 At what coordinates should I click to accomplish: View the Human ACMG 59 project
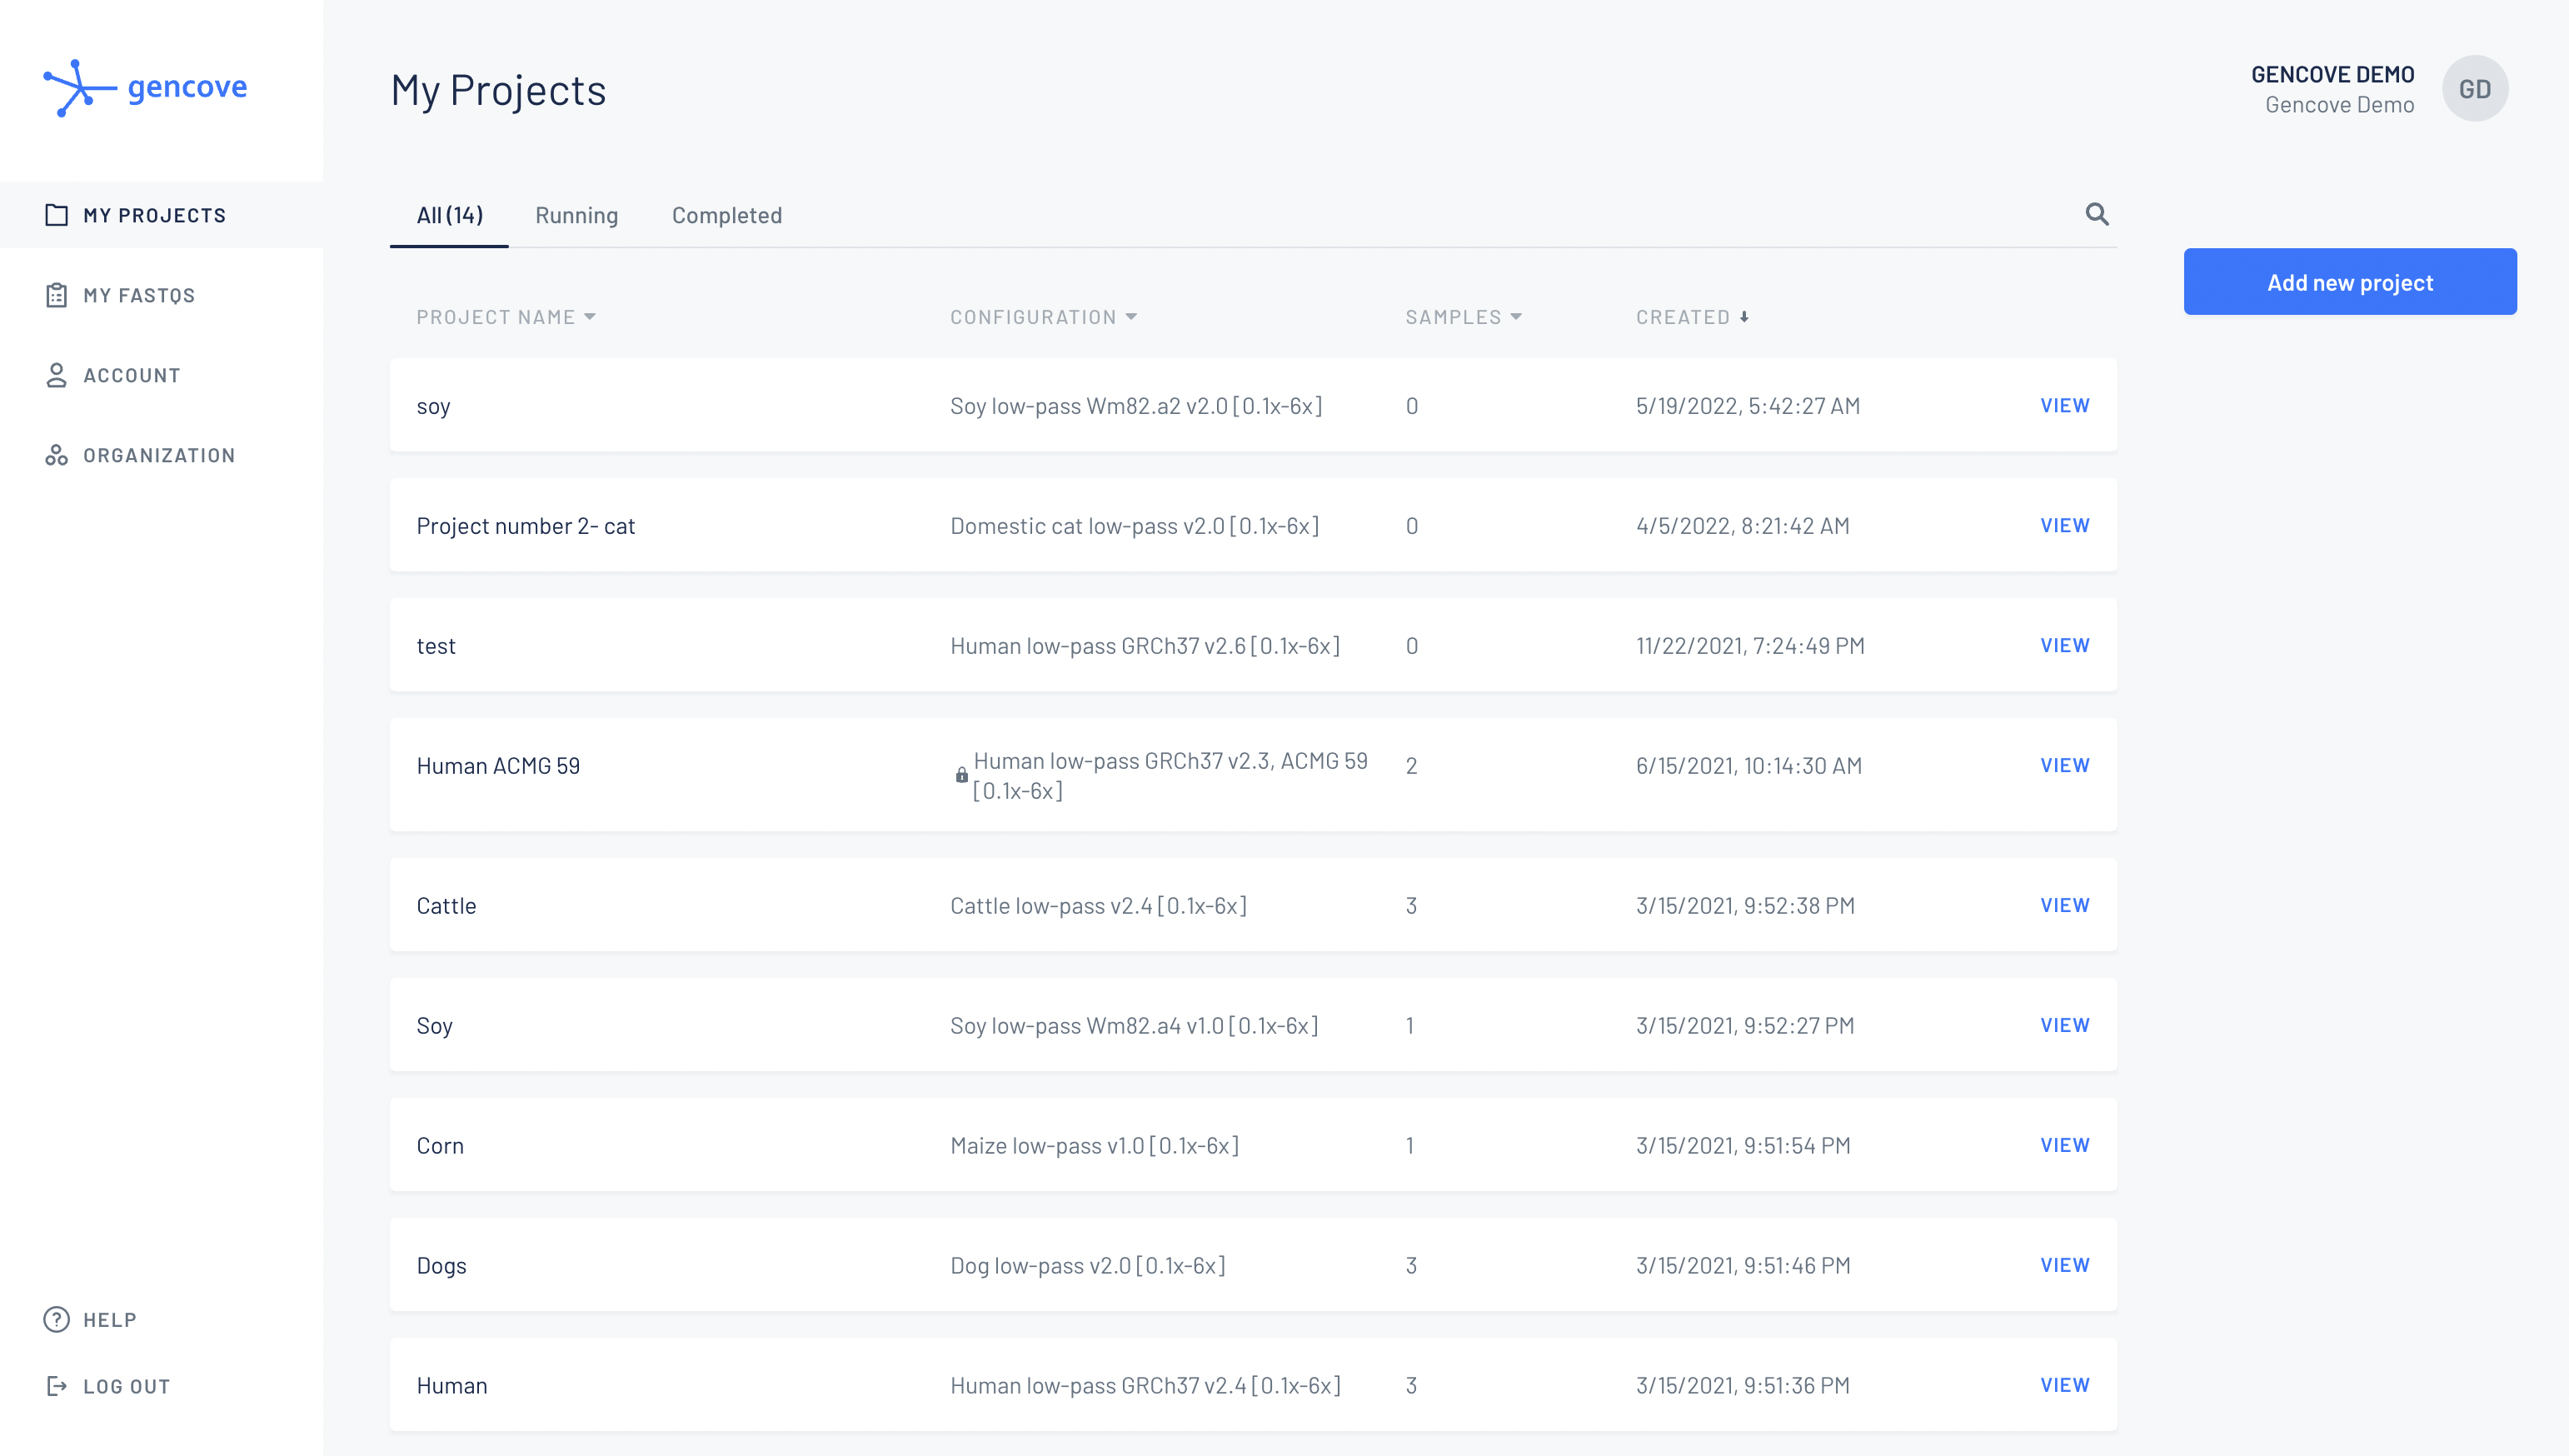click(x=2064, y=765)
